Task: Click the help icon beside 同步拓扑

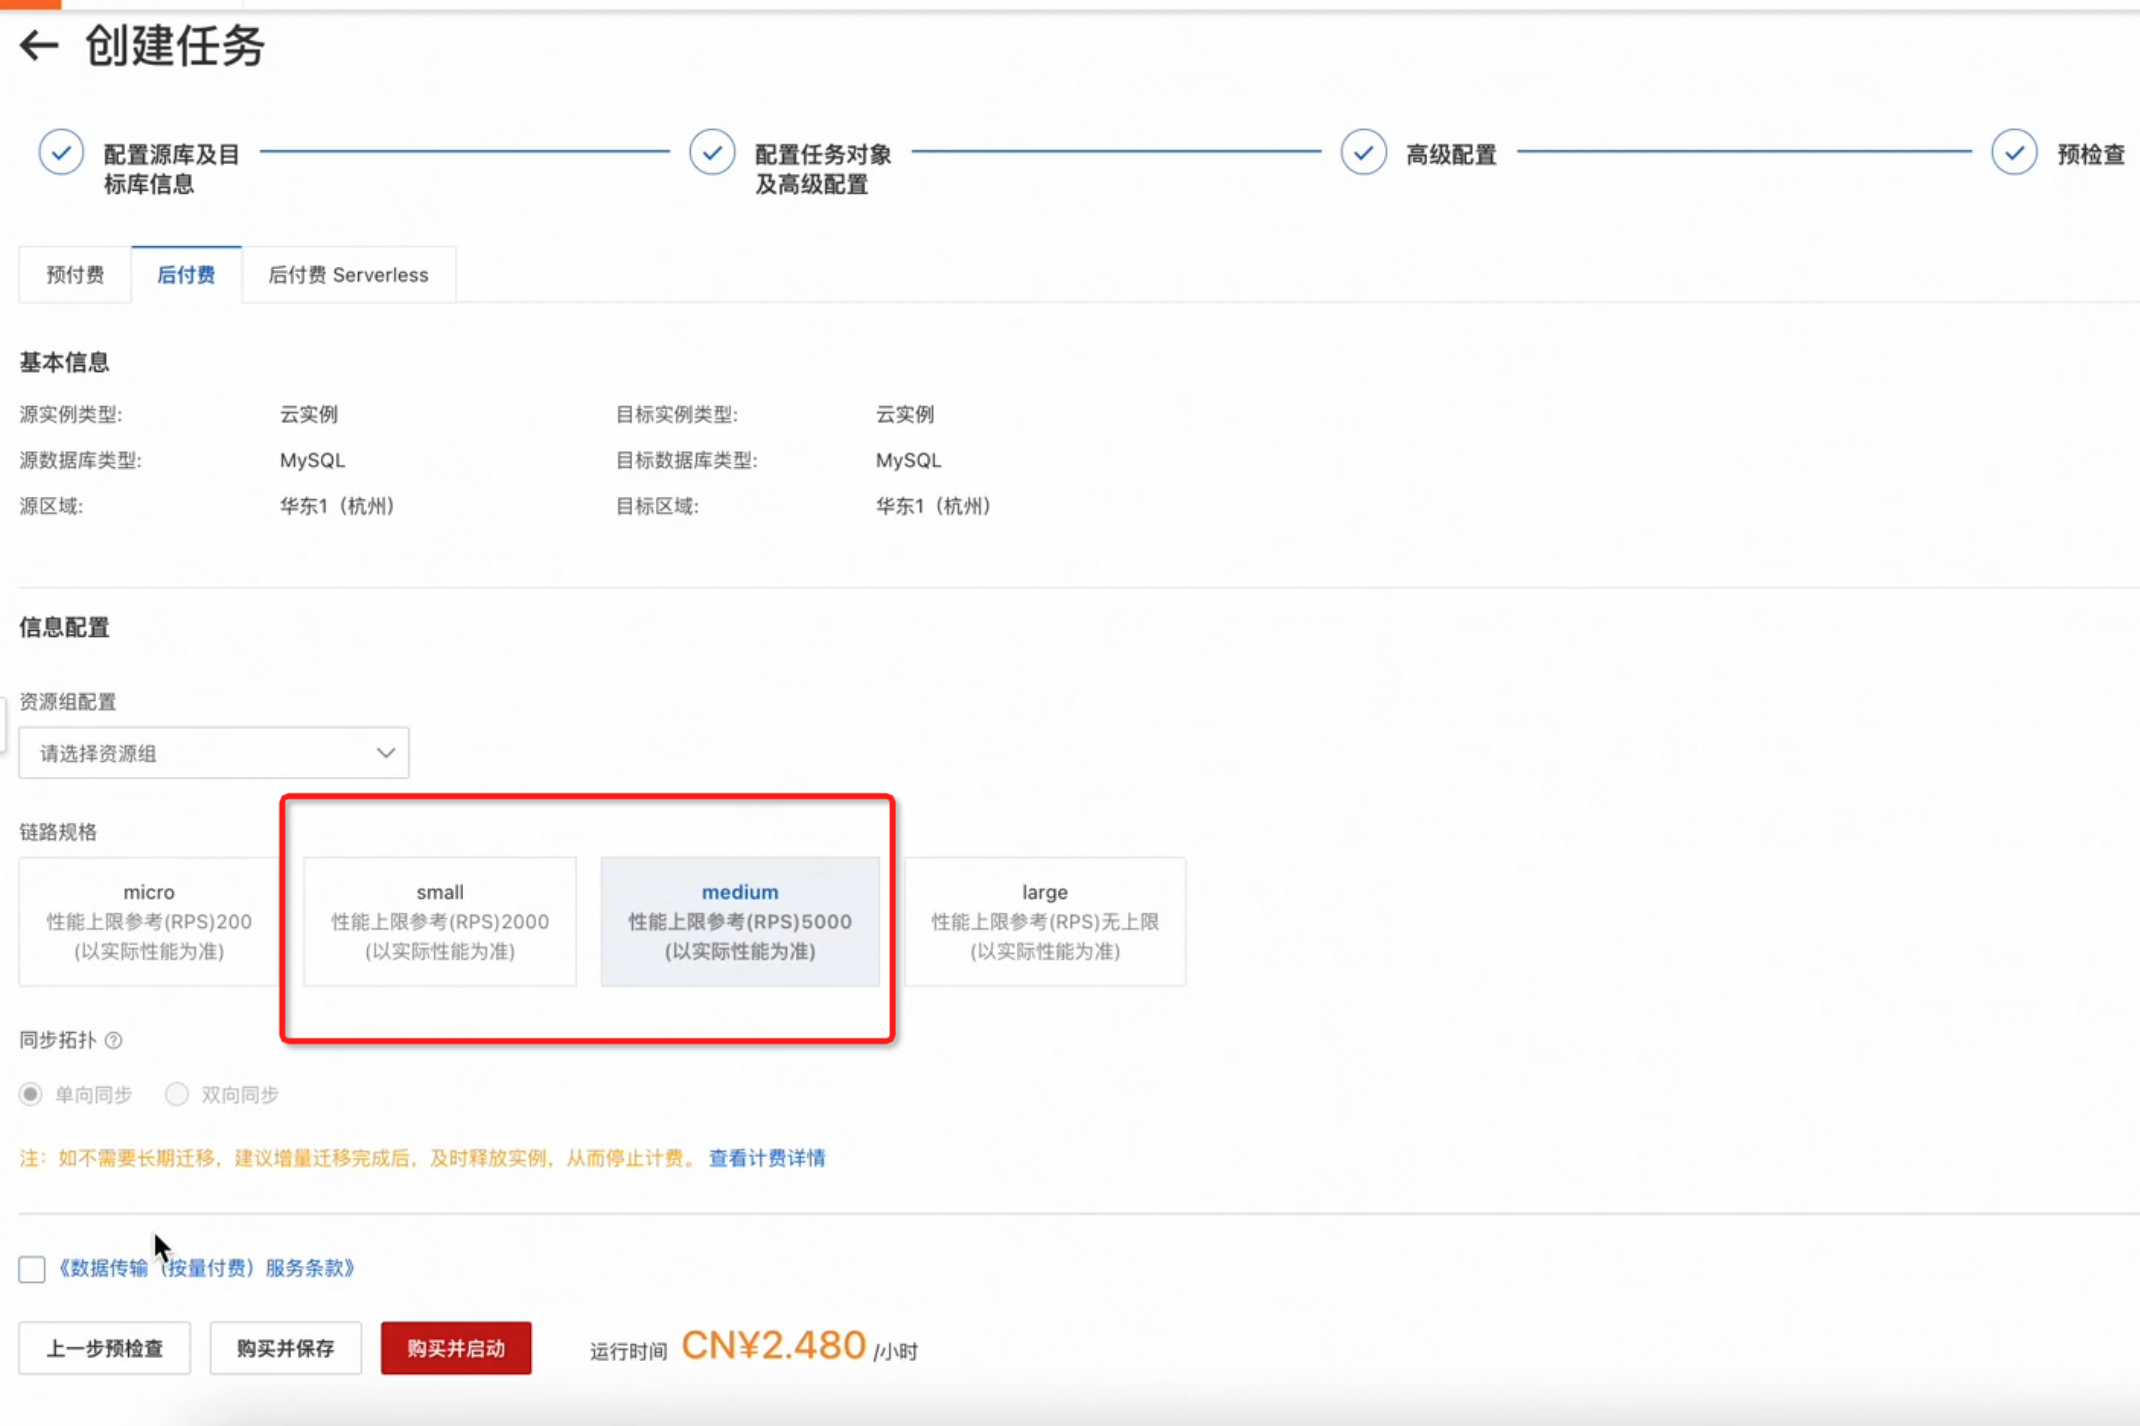Action: pos(114,1040)
